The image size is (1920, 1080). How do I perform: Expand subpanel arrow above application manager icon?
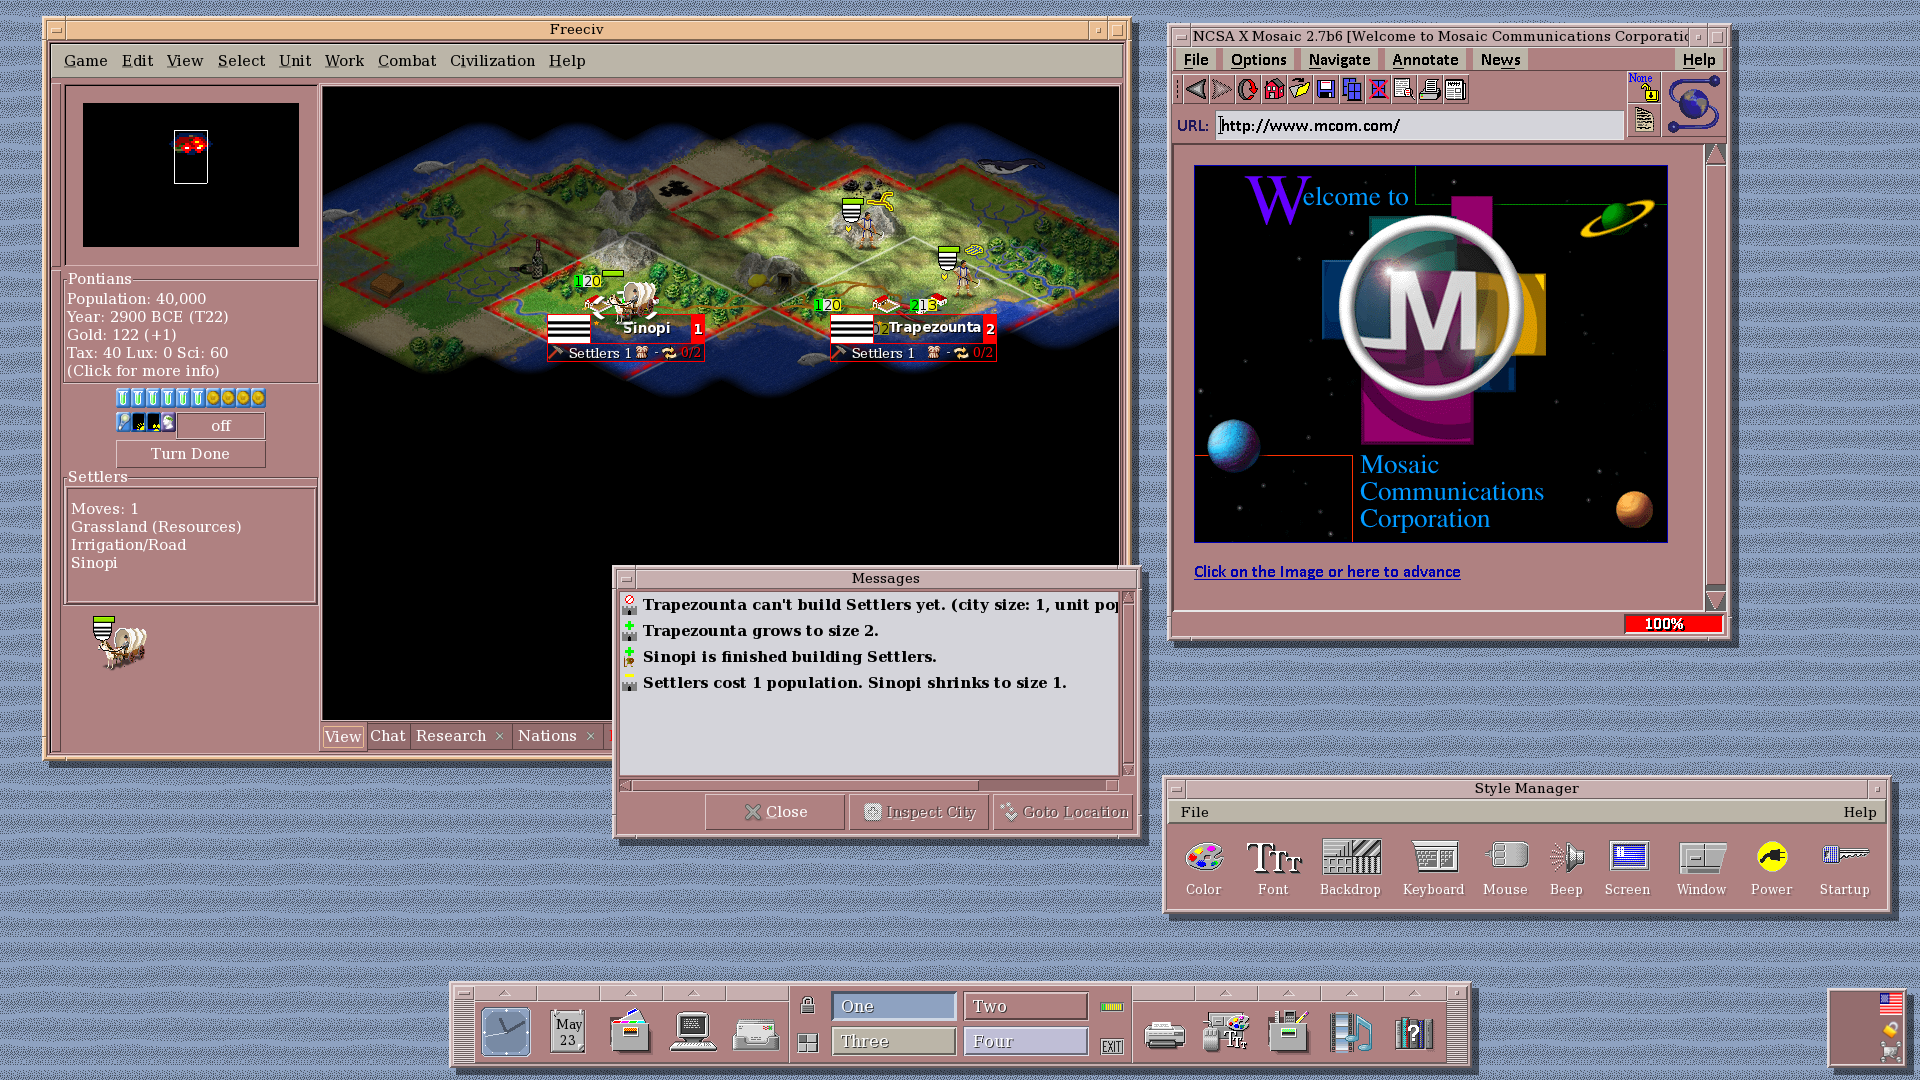point(1288,993)
